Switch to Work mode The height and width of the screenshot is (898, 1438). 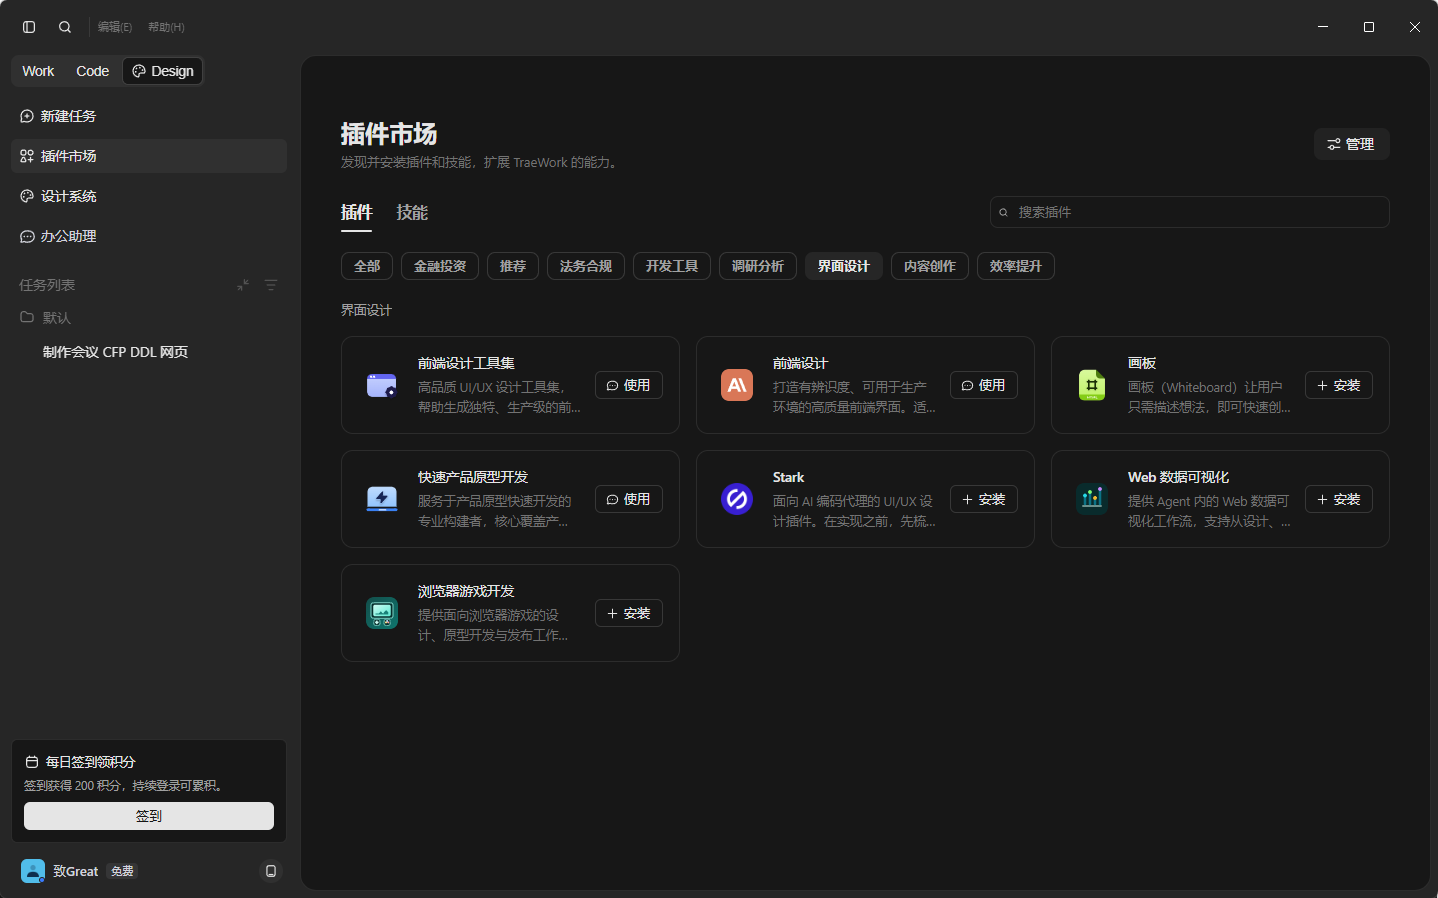[38, 71]
